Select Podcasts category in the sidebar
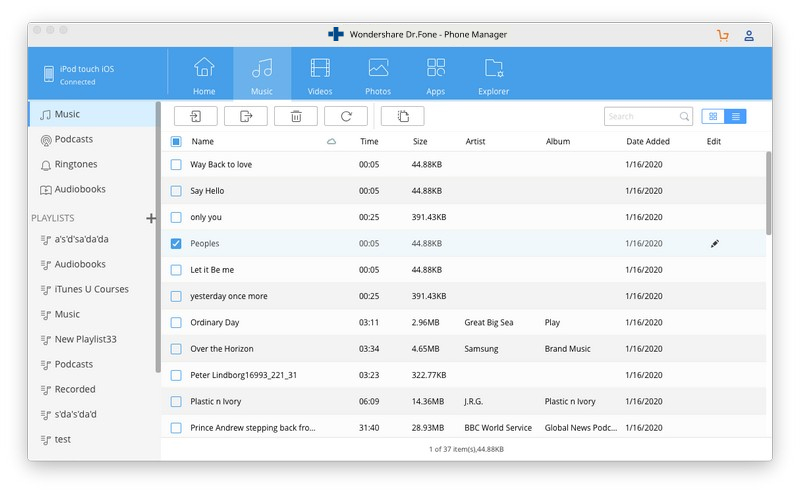 [92, 139]
